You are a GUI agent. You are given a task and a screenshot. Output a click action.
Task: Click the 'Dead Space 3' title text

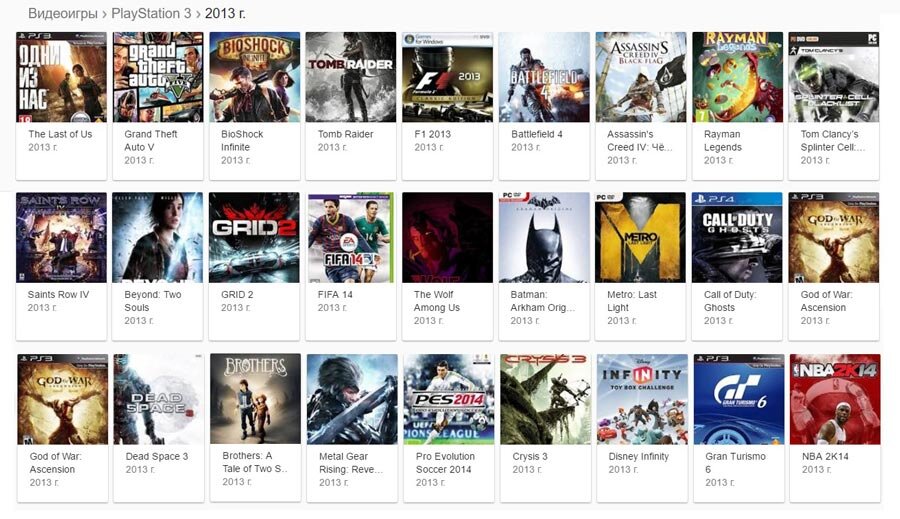pos(157,456)
